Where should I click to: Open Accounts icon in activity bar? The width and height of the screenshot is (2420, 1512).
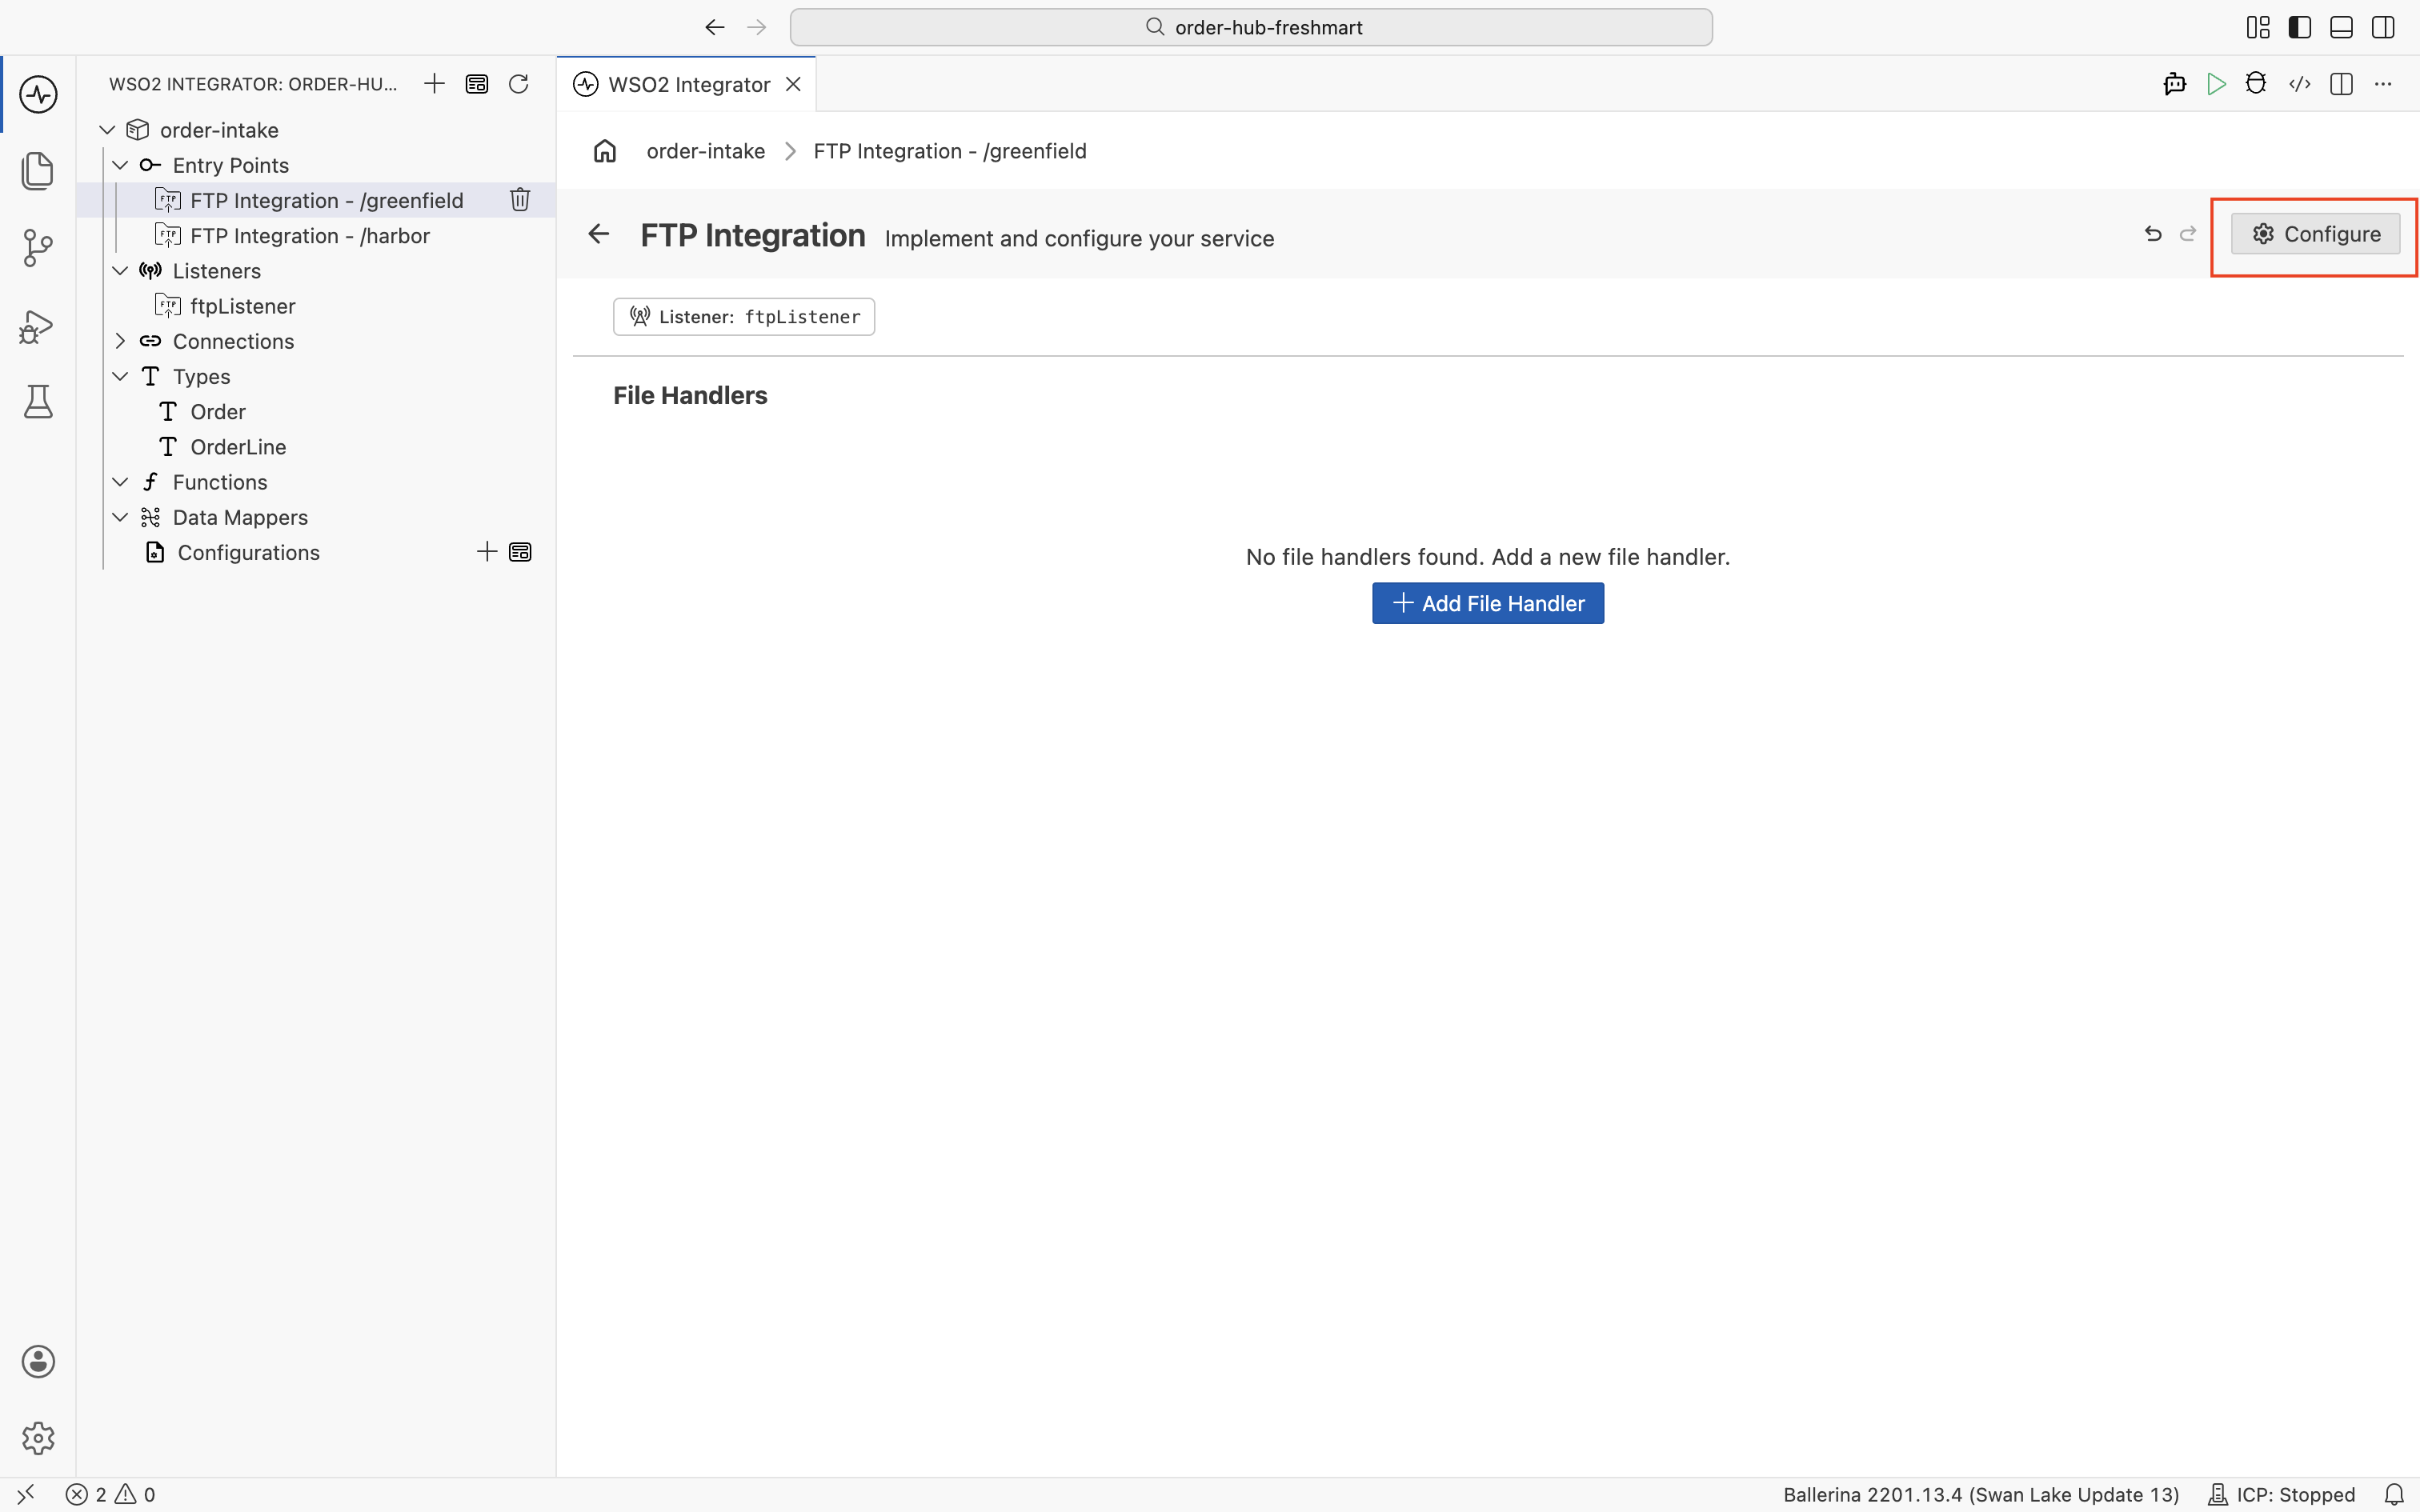pyautogui.click(x=38, y=1361)
